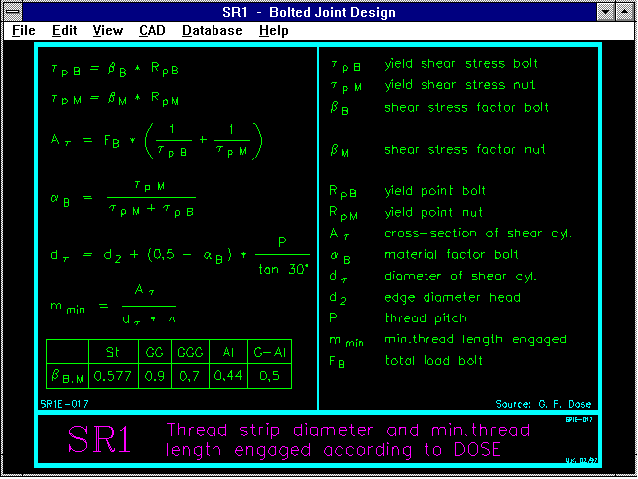Open the Edit menu

64,30
